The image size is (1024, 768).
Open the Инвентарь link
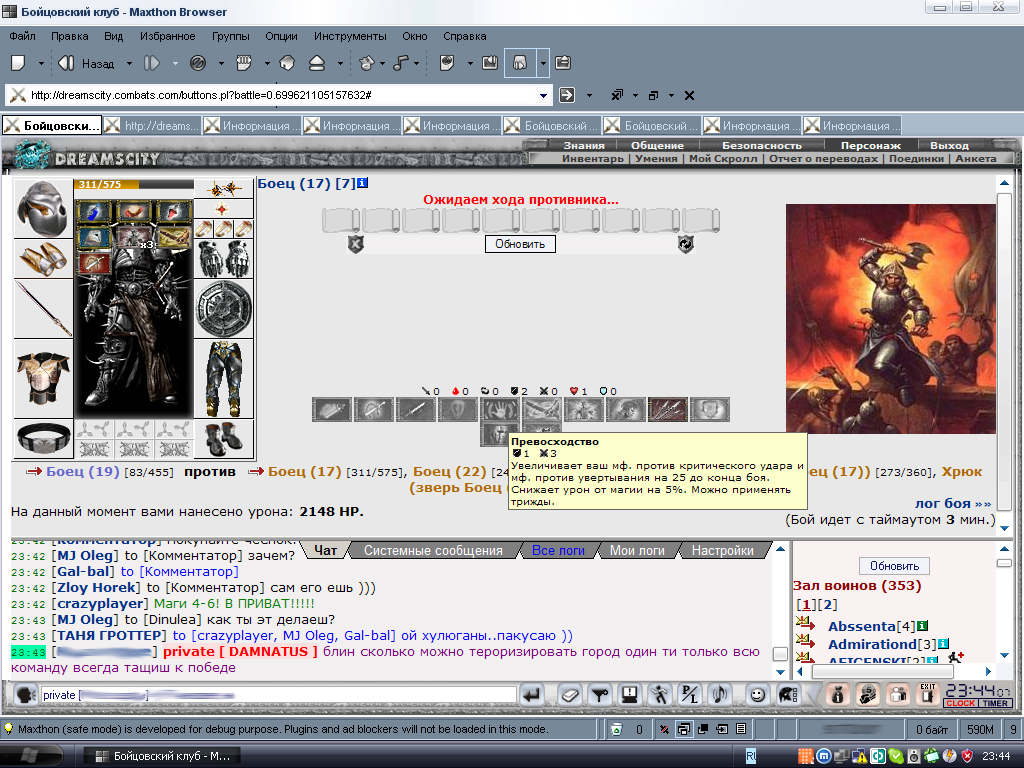[x=592, y=159]
